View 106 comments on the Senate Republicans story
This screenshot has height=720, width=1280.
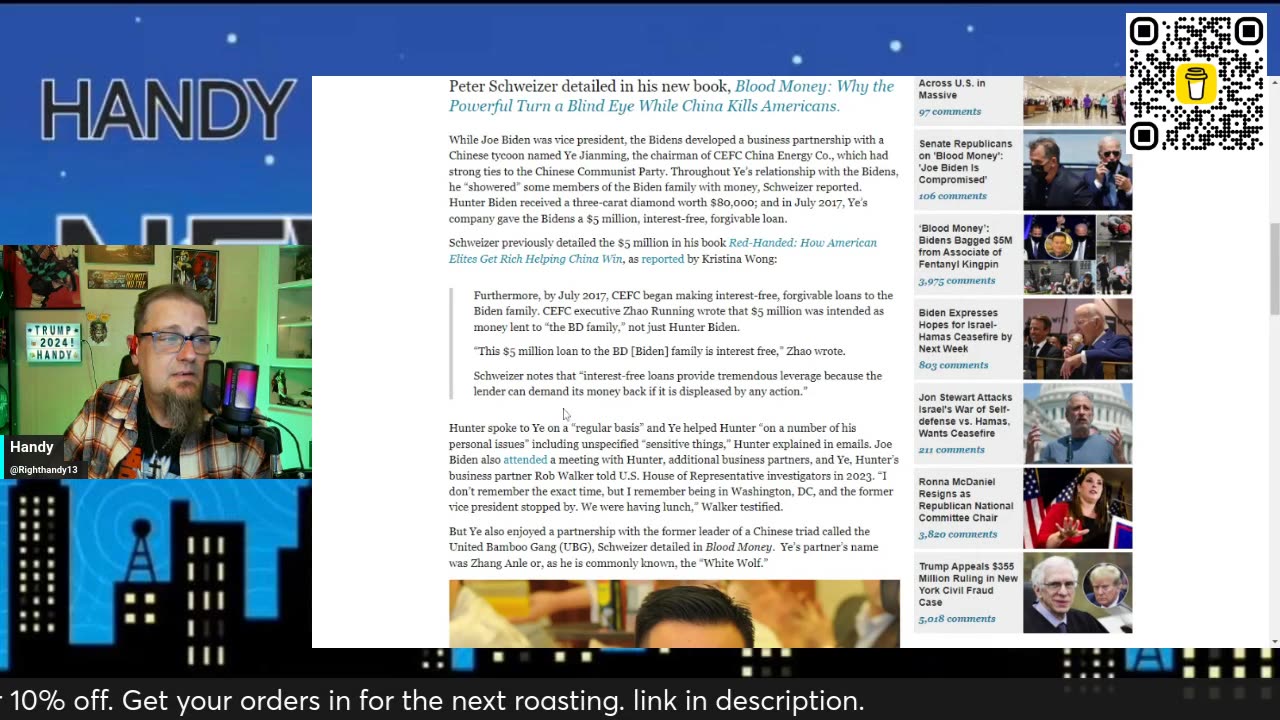coord(952,196)
